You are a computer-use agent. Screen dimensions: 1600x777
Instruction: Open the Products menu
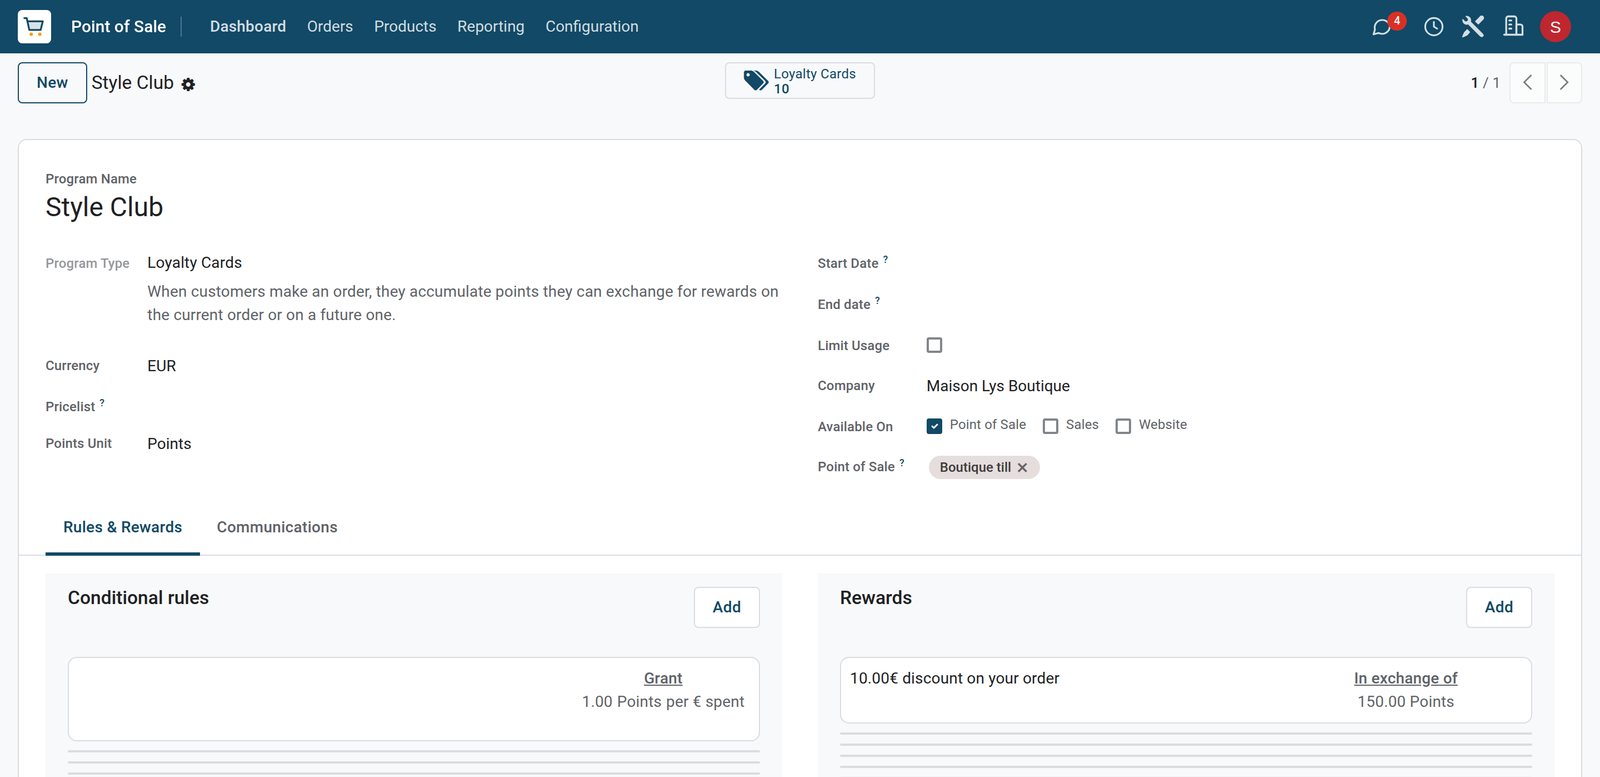coord(405,27)
